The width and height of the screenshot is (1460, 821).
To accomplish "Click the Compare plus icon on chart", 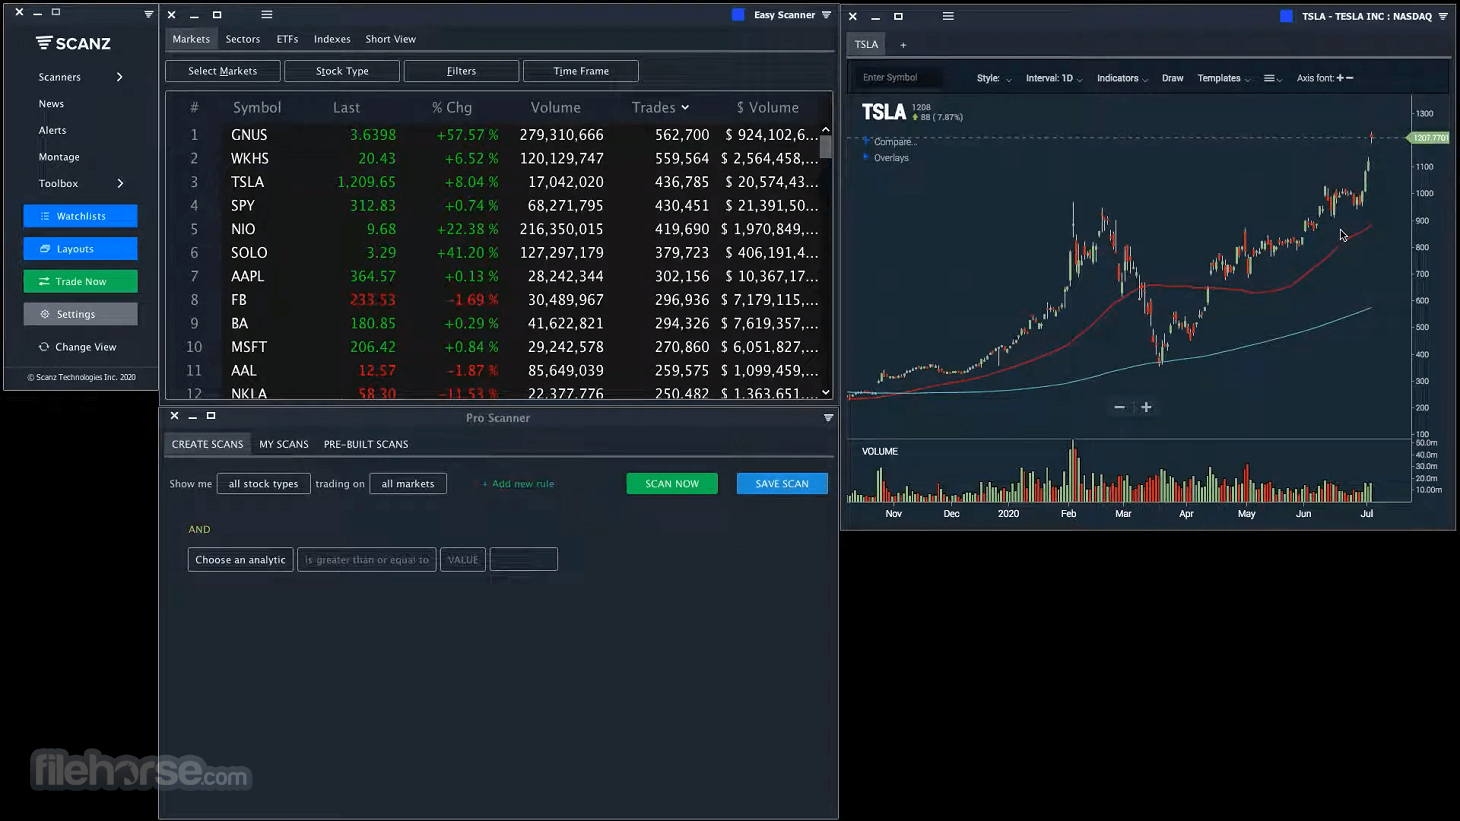I will tap(866, 141).
